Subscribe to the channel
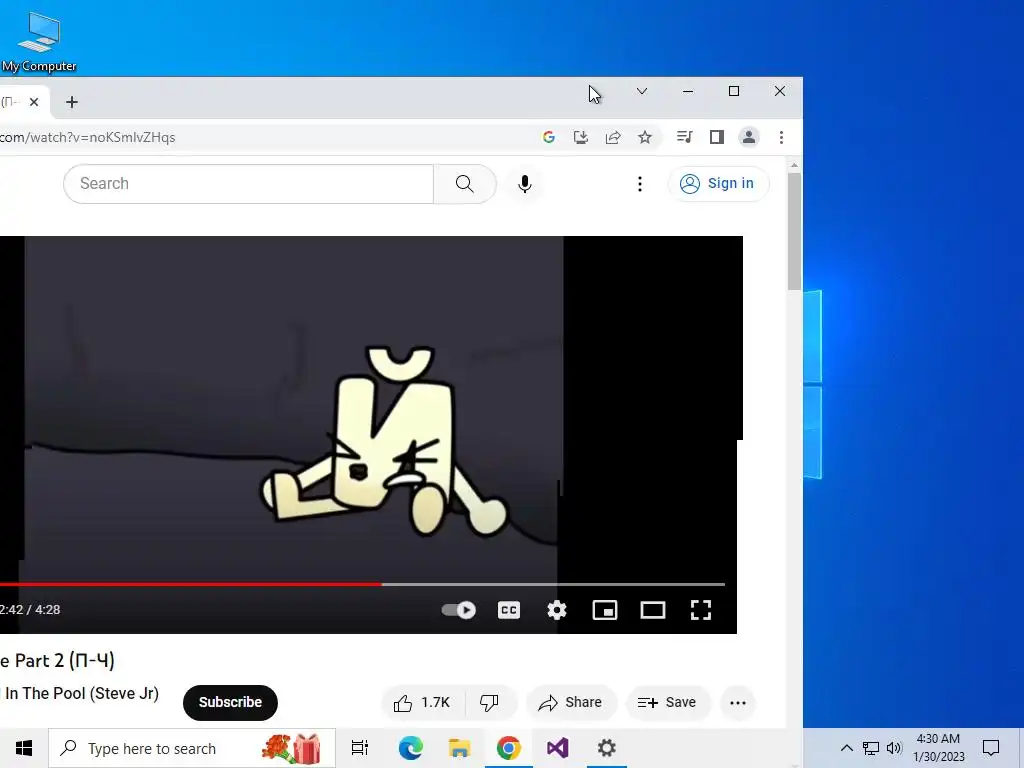 click(231, 703)
